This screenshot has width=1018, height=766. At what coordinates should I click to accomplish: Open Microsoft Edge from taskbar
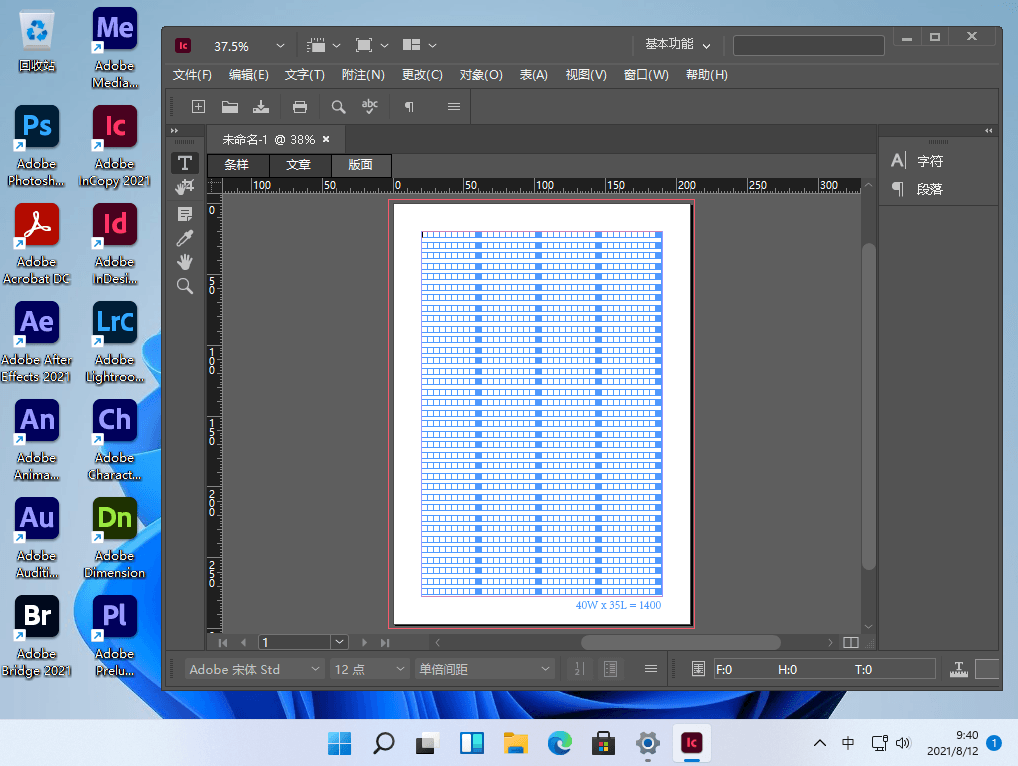click(x=560, y=743)
